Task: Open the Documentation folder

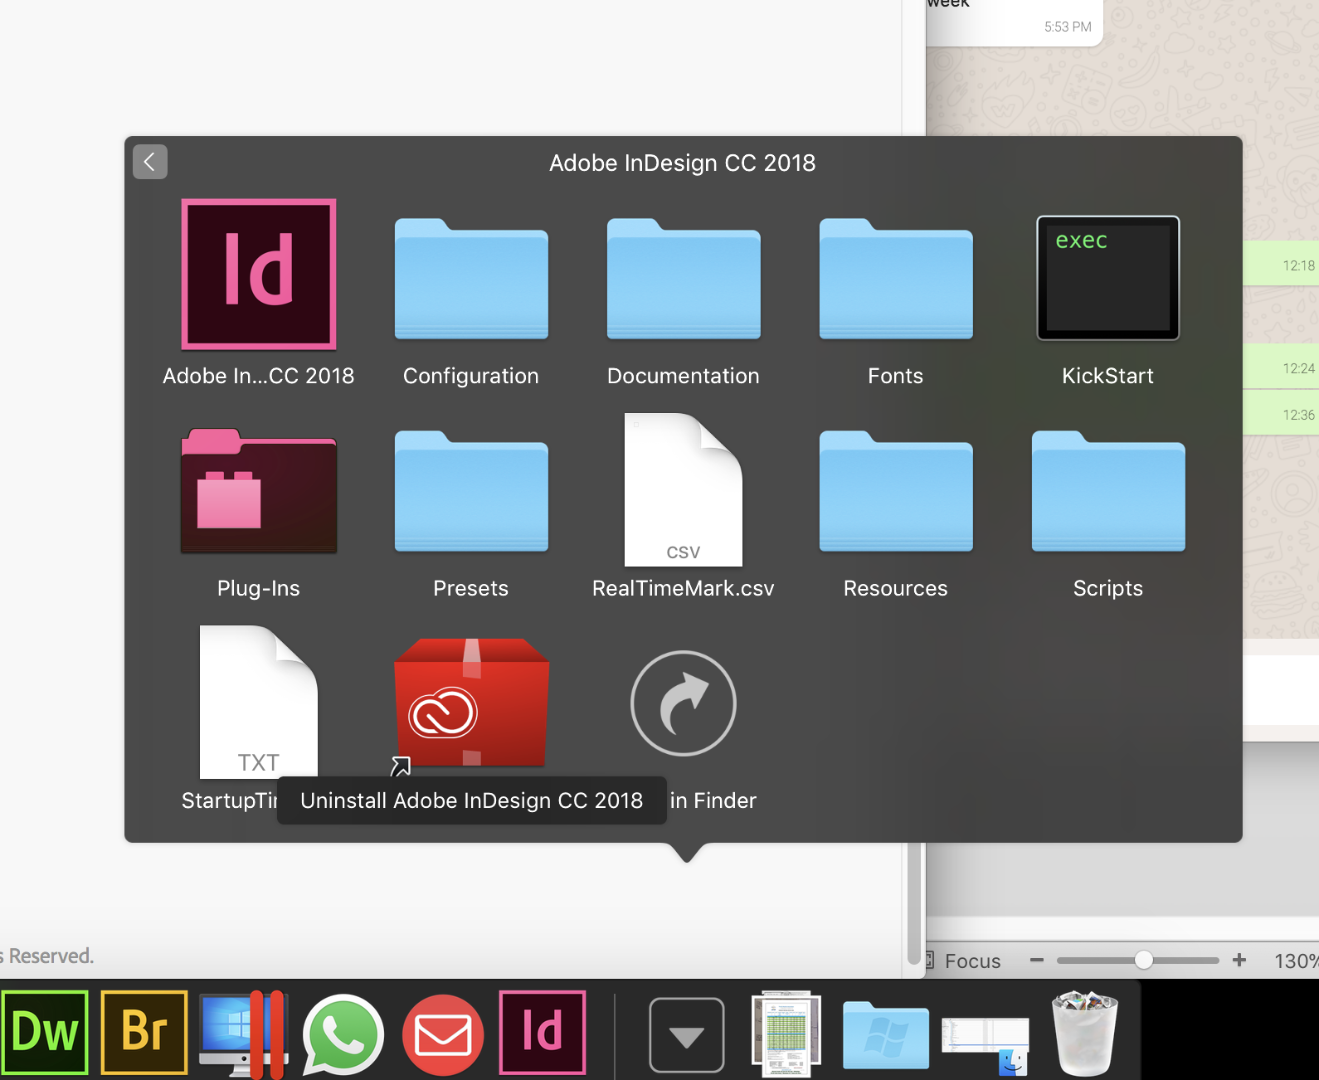Action: pyautogui.click(x=683, y=279)
